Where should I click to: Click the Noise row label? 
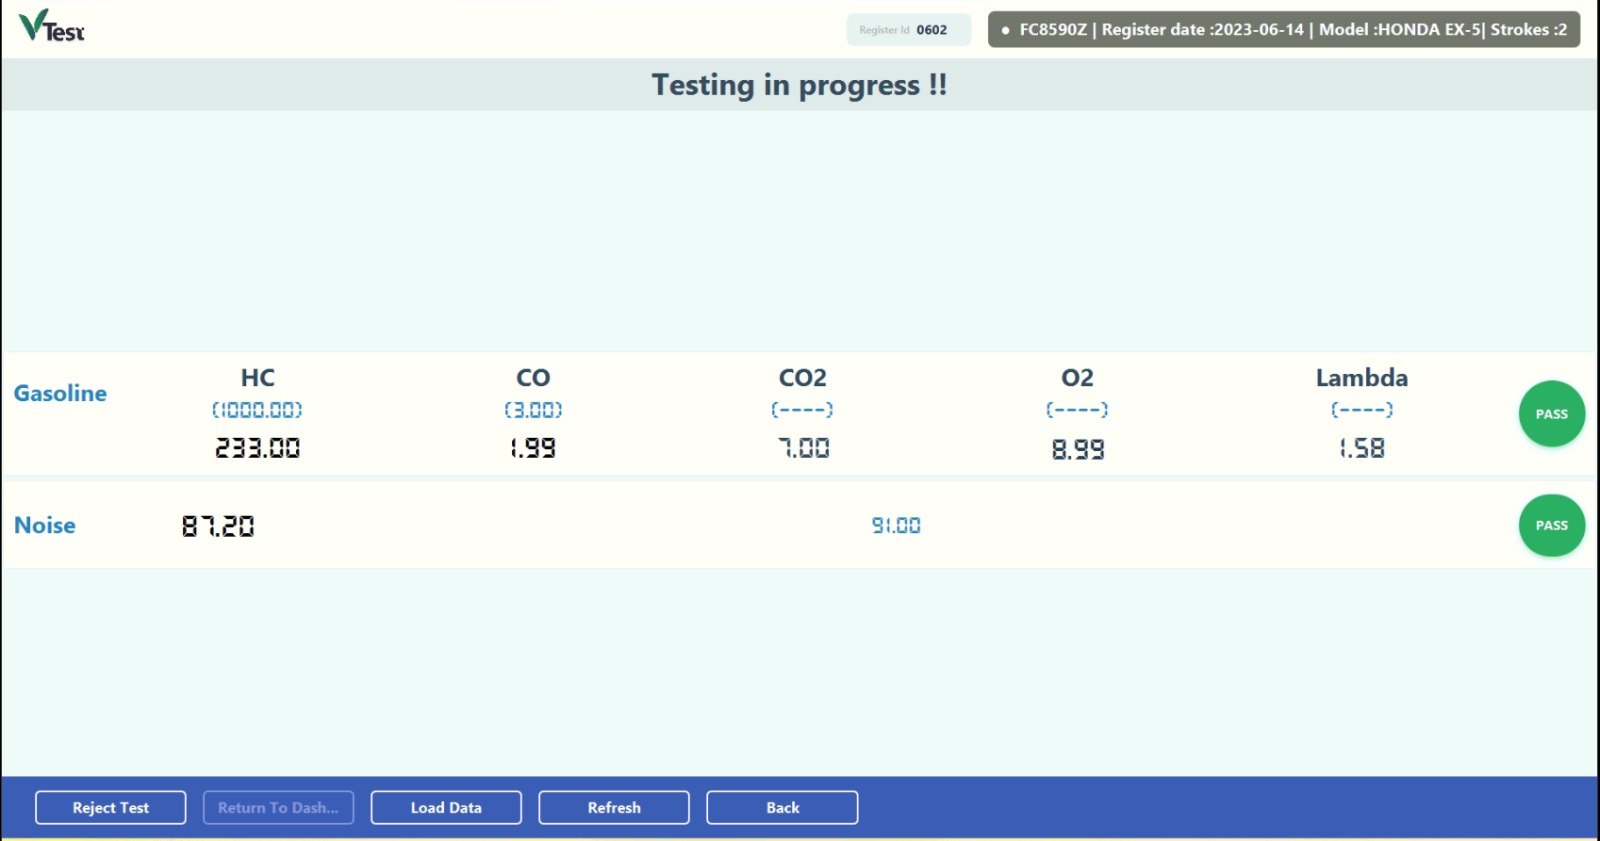(x=45, y=525)
